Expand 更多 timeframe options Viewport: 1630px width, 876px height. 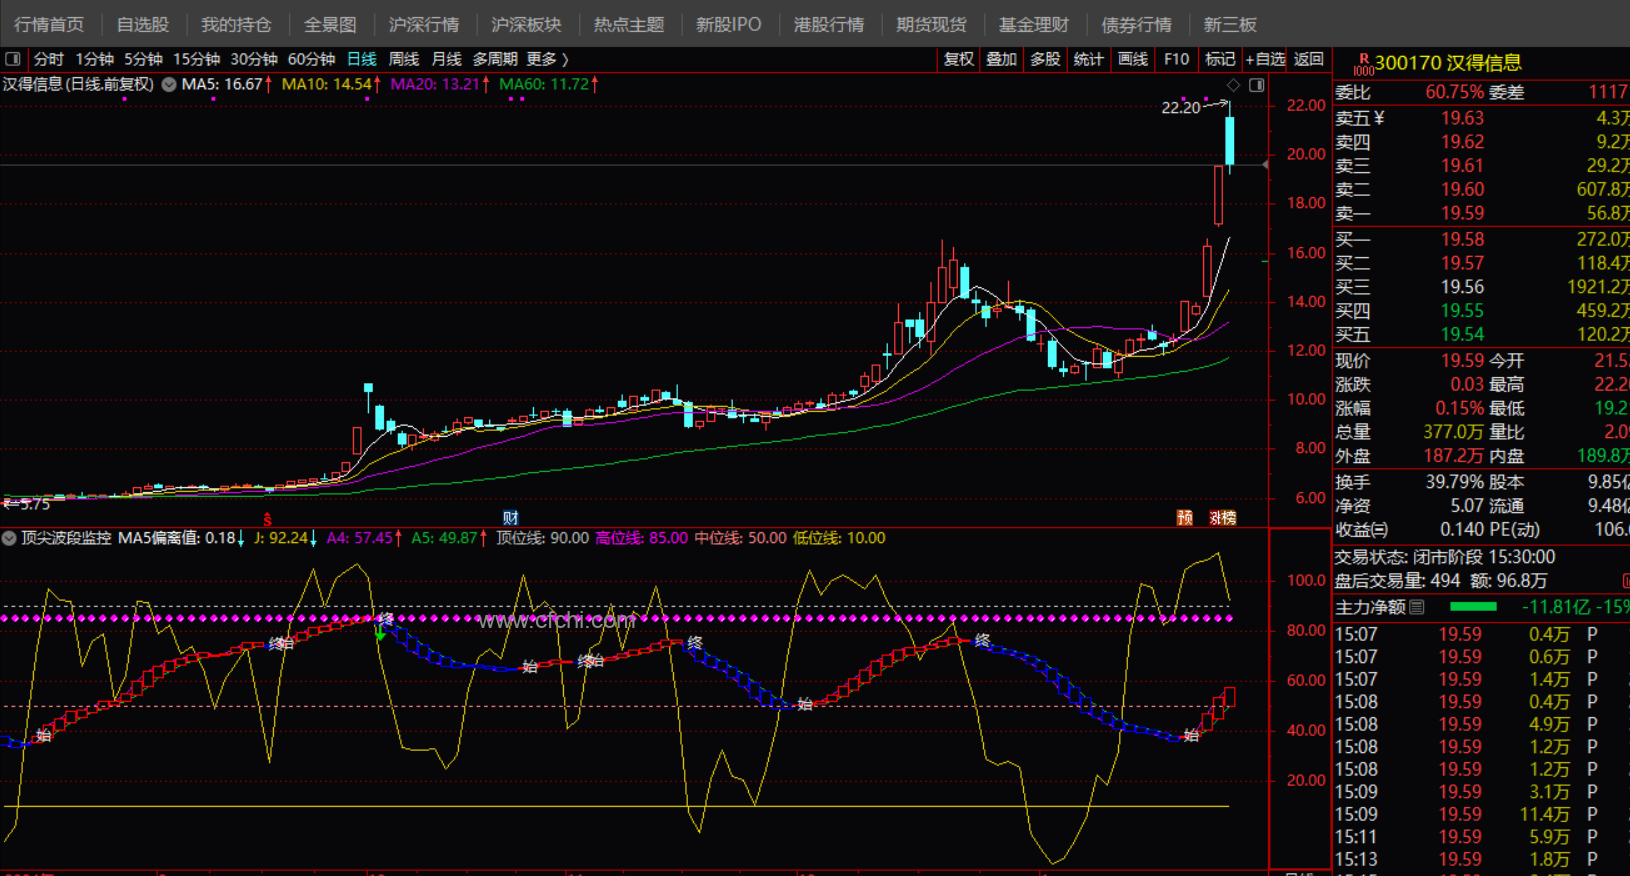click(x=547, y=59)
